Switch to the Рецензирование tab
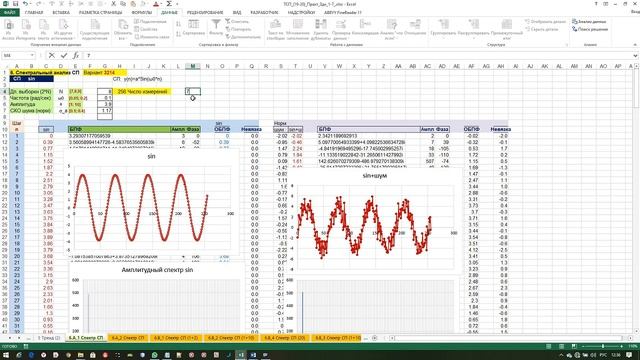Screen dimensions: 640x360 pos(205,13)
